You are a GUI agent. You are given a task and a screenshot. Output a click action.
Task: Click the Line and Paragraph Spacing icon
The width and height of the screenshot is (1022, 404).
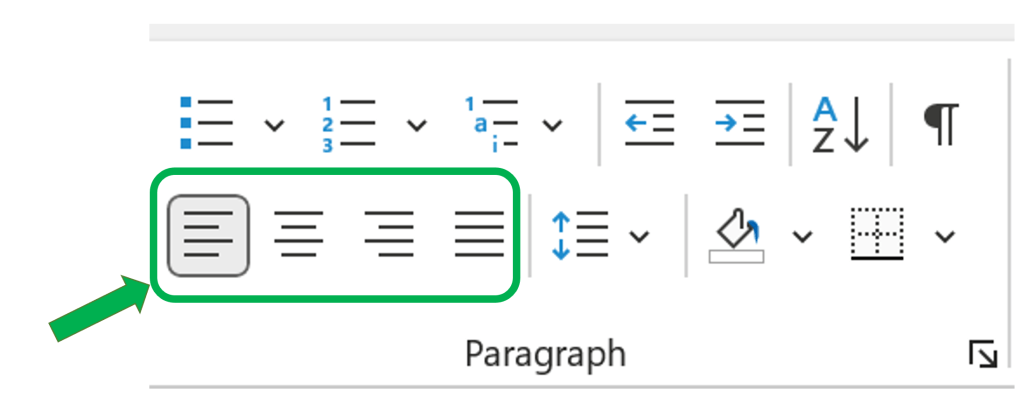[580, 236]
